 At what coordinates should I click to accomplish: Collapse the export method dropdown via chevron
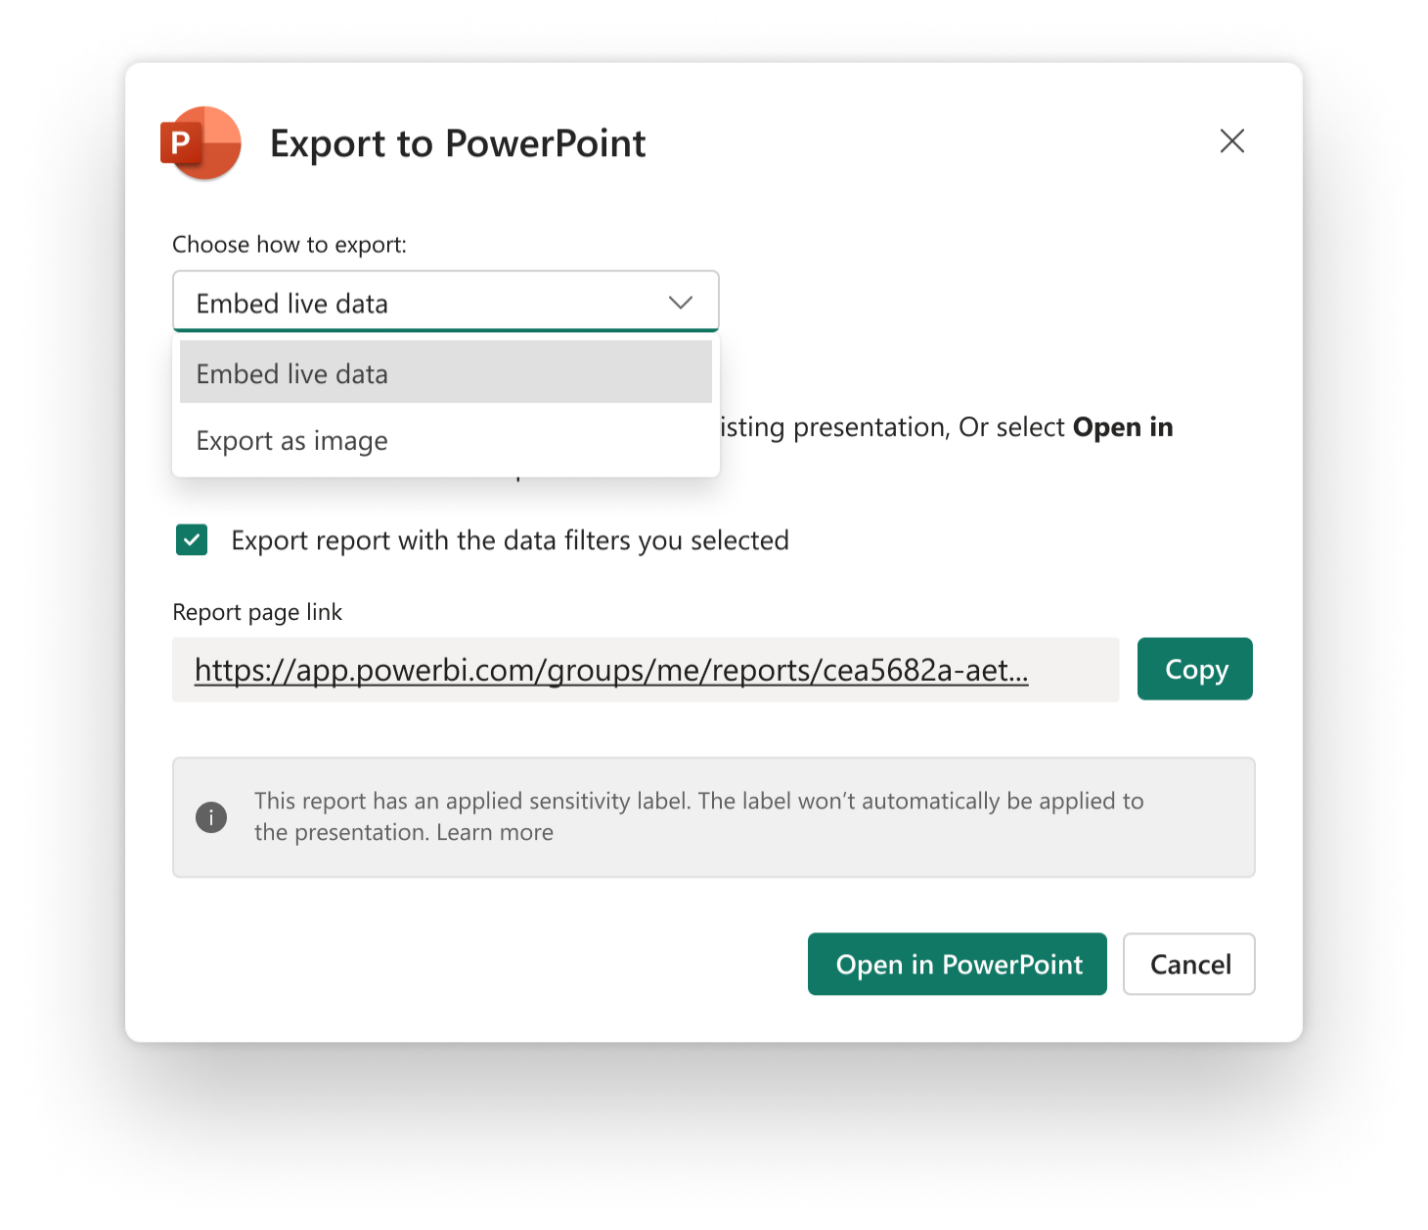pos(680,302)
